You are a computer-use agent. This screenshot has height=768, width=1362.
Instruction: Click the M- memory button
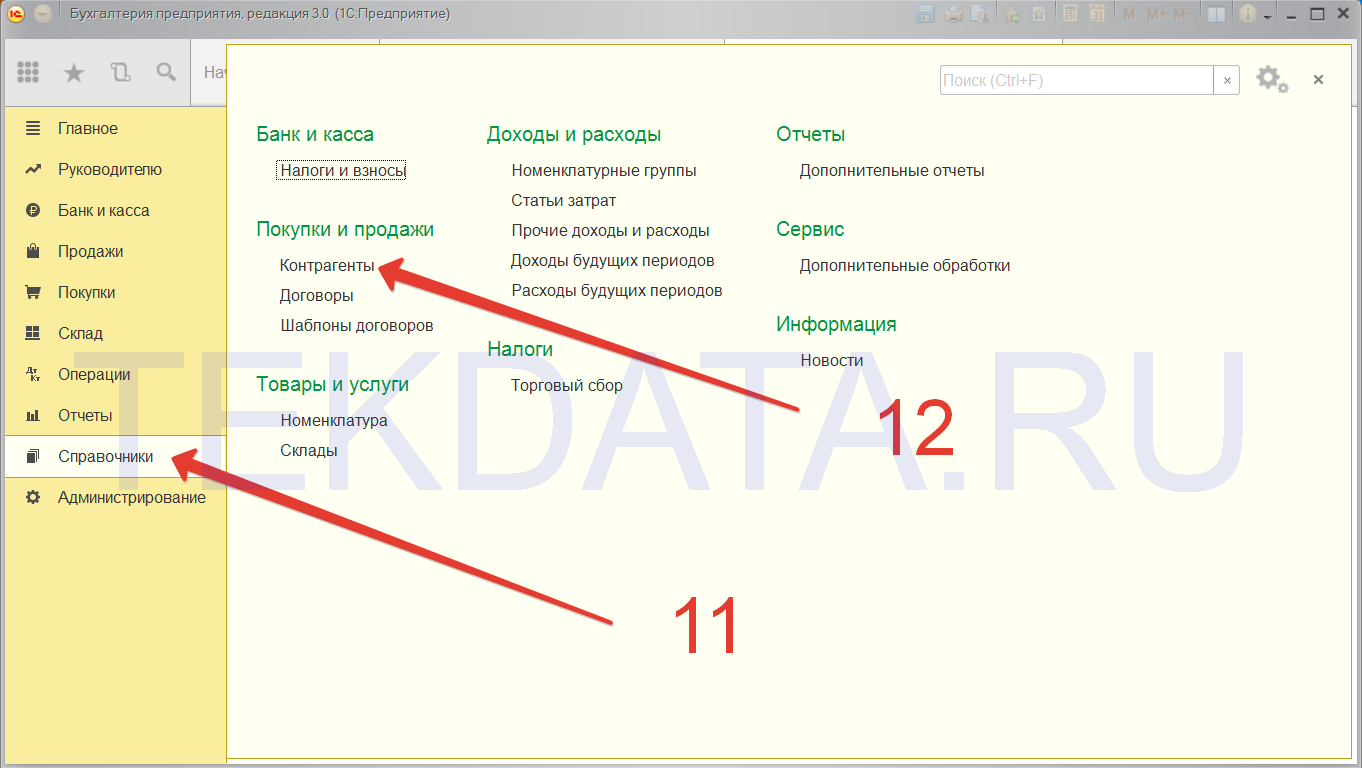(1183, 14)
